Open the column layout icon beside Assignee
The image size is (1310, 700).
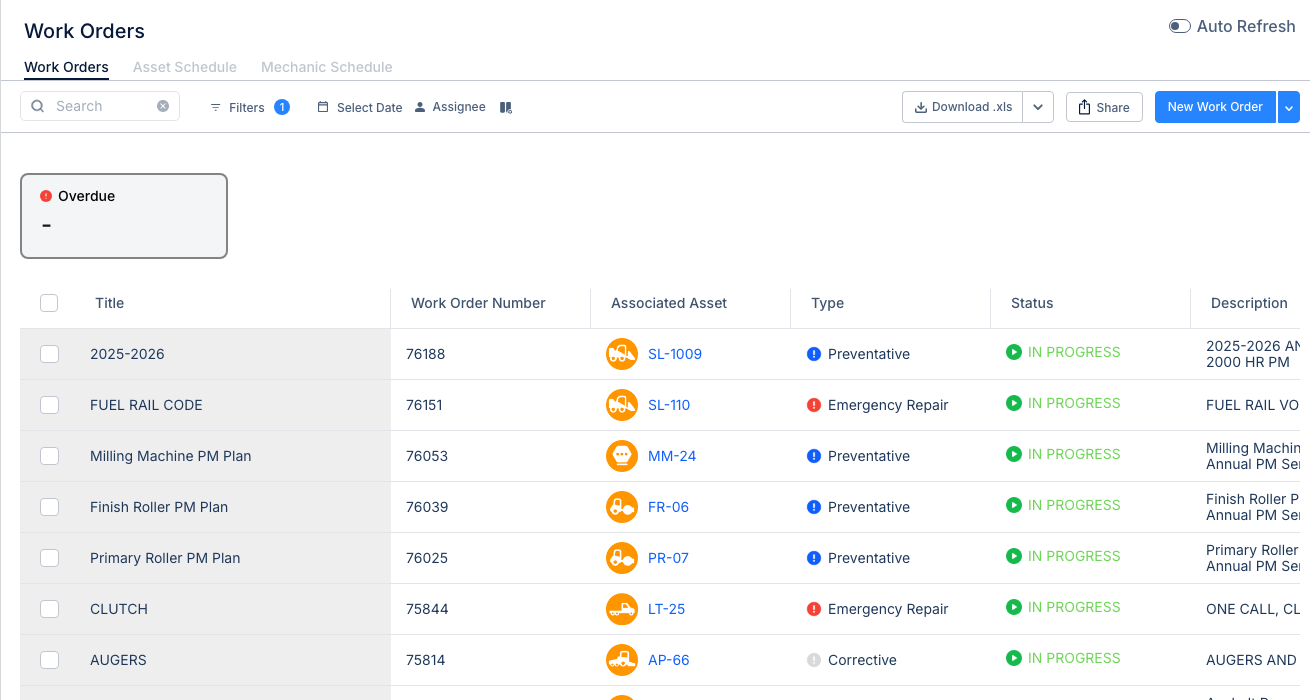tap(505, 107)
